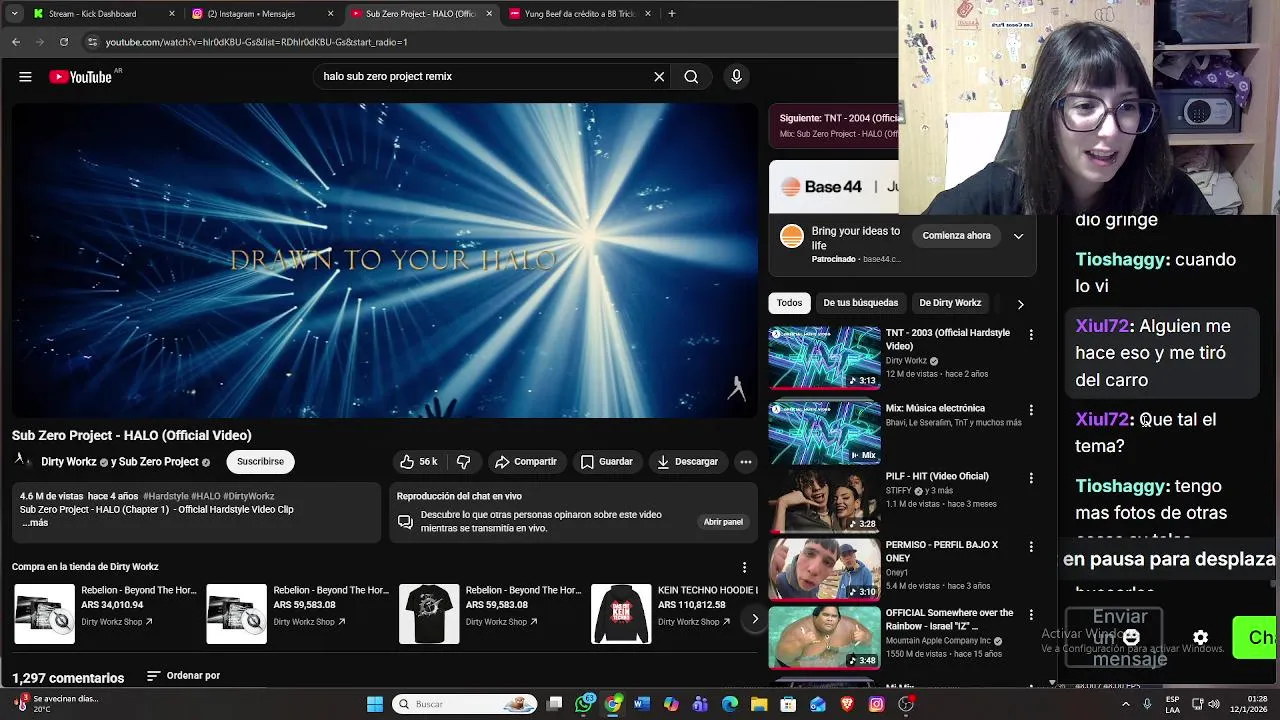Show more filter chips with right arrow
Image resolution: width=1280 pixels, height=720 pixels.
pos(1020,303)
